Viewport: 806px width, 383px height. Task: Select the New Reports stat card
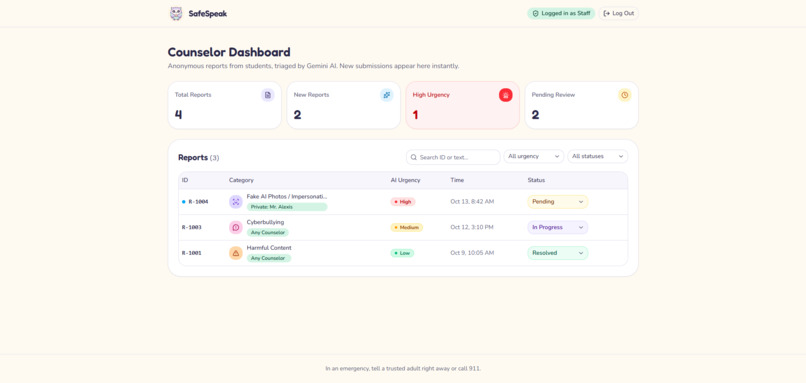point(343,105)
